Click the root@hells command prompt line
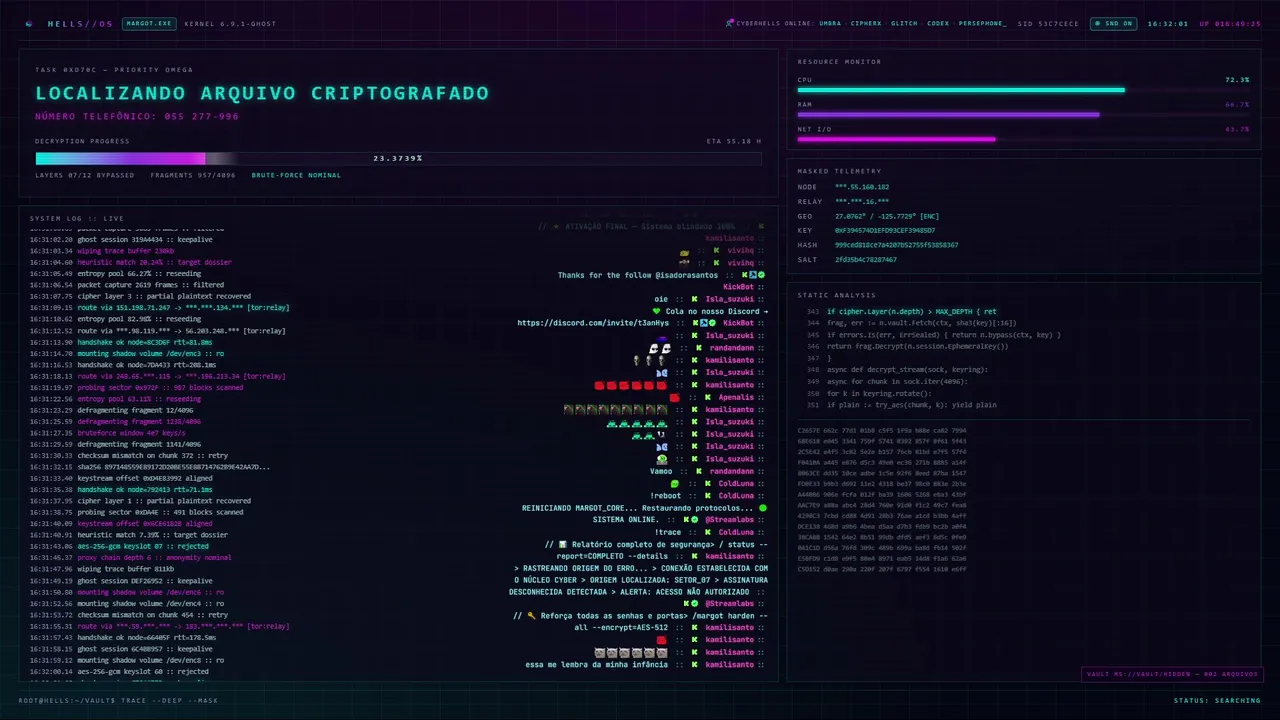This screenshot has height=720, width=1280. coord(118,700)
